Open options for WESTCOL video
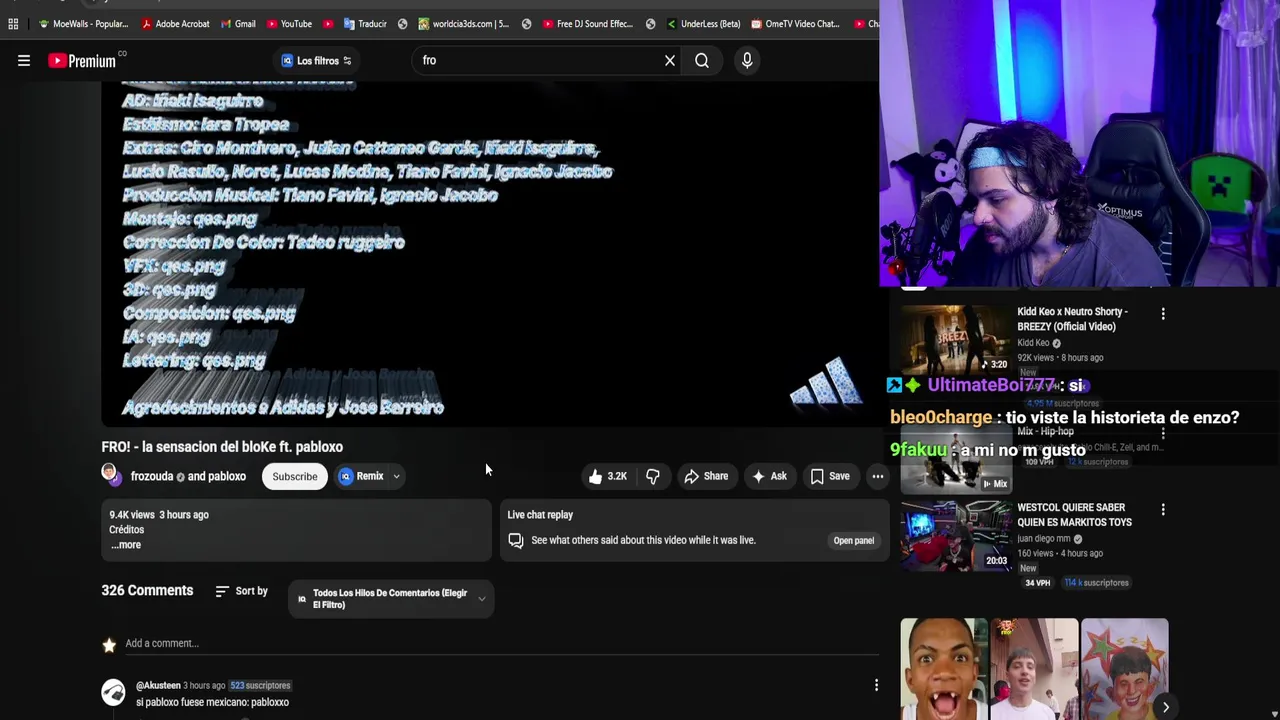The height and width of the screenshot is (720, 1280). [x=1163, y=510]
